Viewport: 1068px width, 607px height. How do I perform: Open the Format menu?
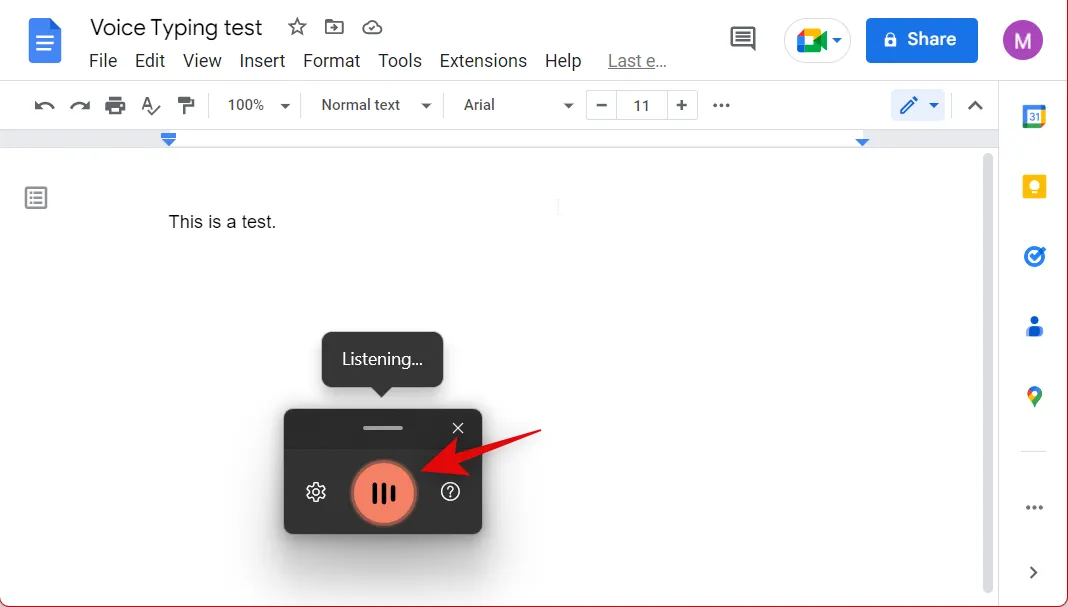click(x=332, y=61)
